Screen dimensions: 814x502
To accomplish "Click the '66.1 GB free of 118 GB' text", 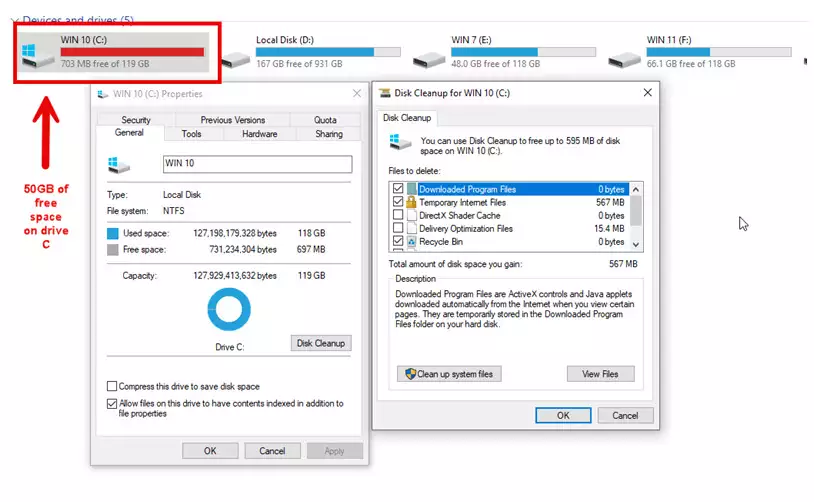I will (x=691, y=64).
